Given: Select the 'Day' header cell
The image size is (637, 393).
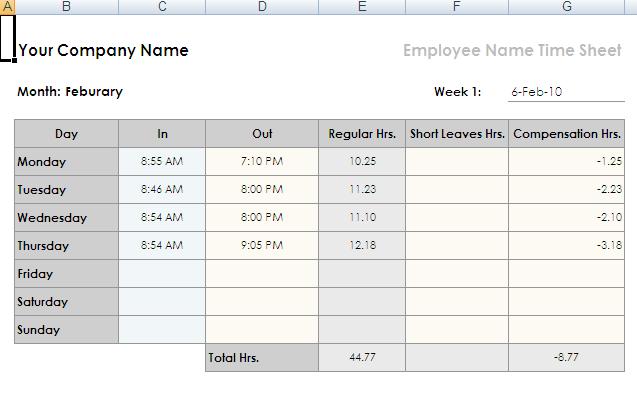Looking at the screenshot, I should click(x=67, y=134).
